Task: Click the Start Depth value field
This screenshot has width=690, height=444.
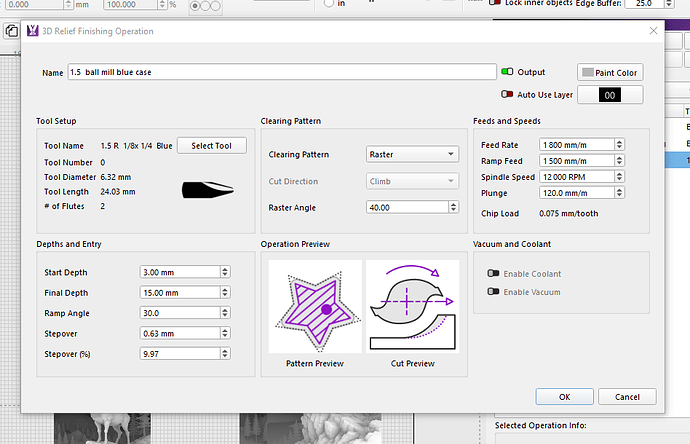Action: coord(180,272)
